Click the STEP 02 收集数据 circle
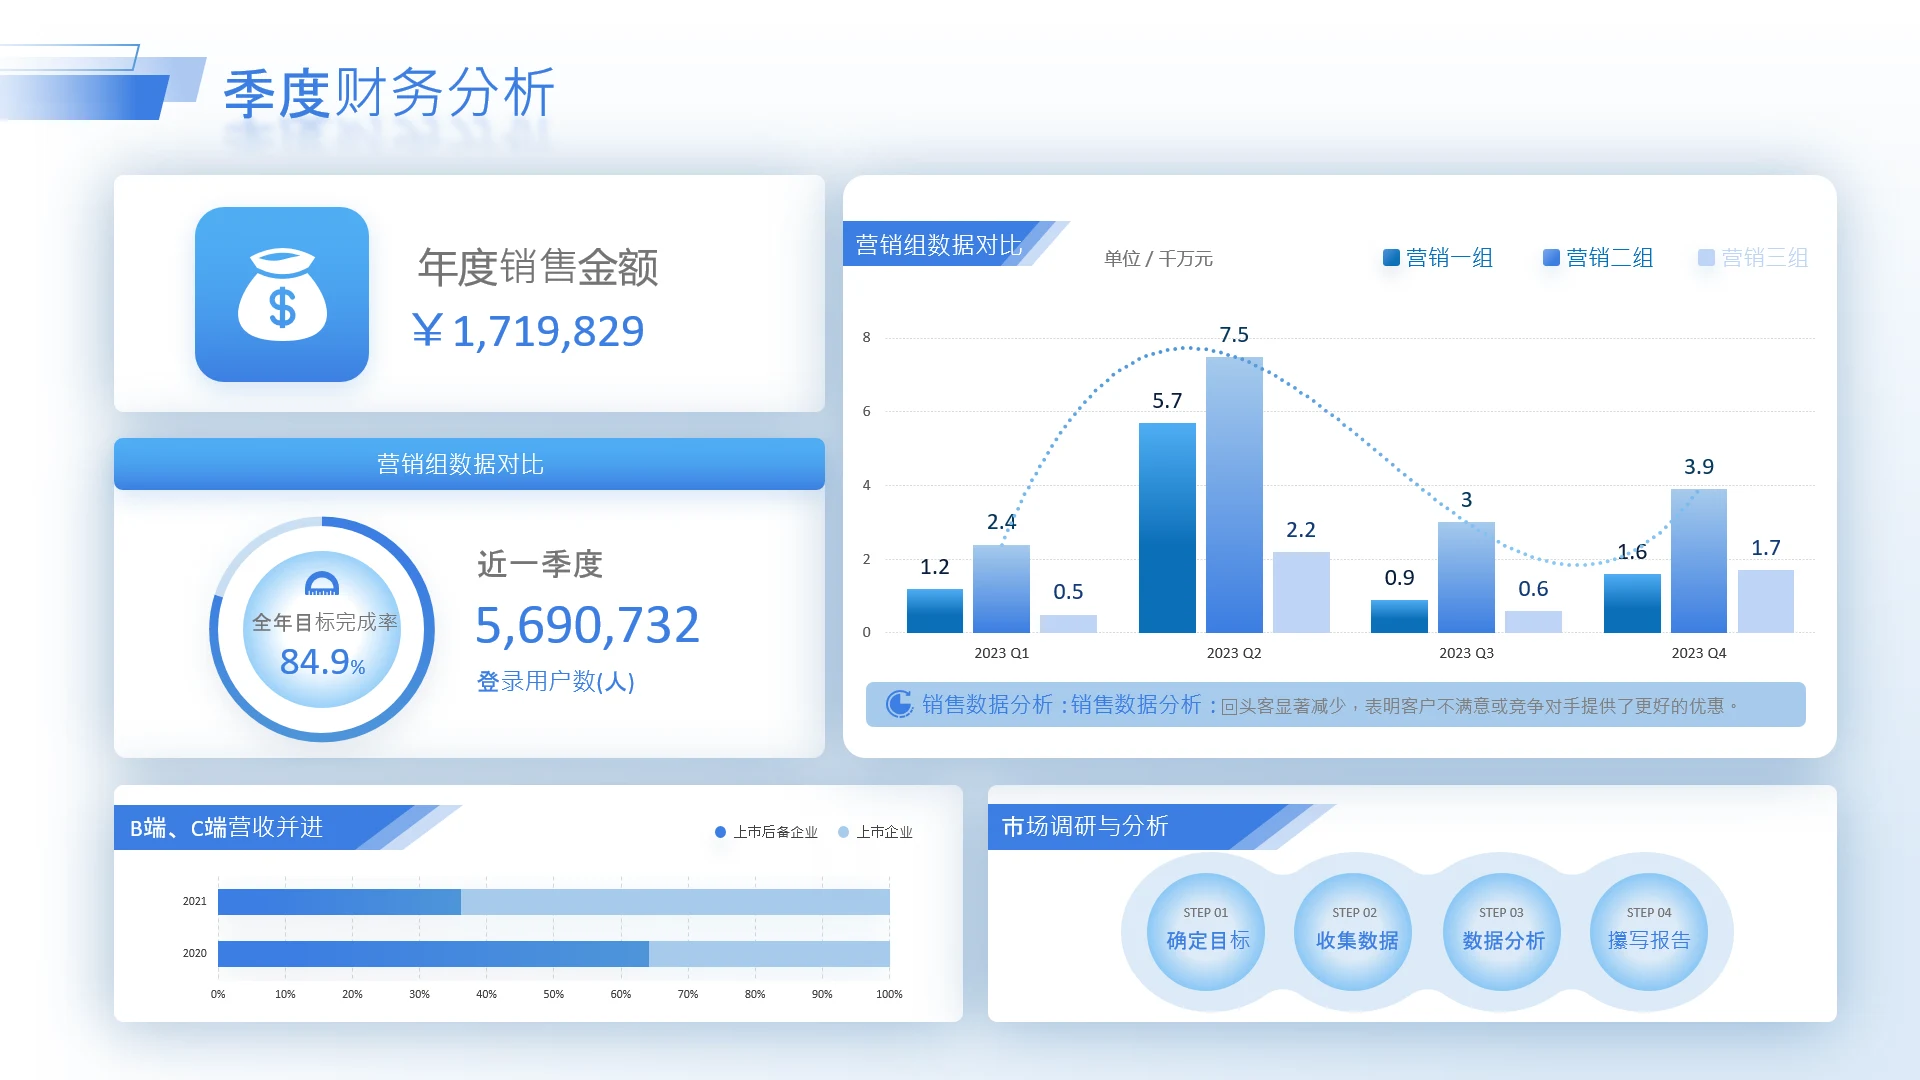This screenshot has width=1920, height=1080. (x=1354, y=931)
